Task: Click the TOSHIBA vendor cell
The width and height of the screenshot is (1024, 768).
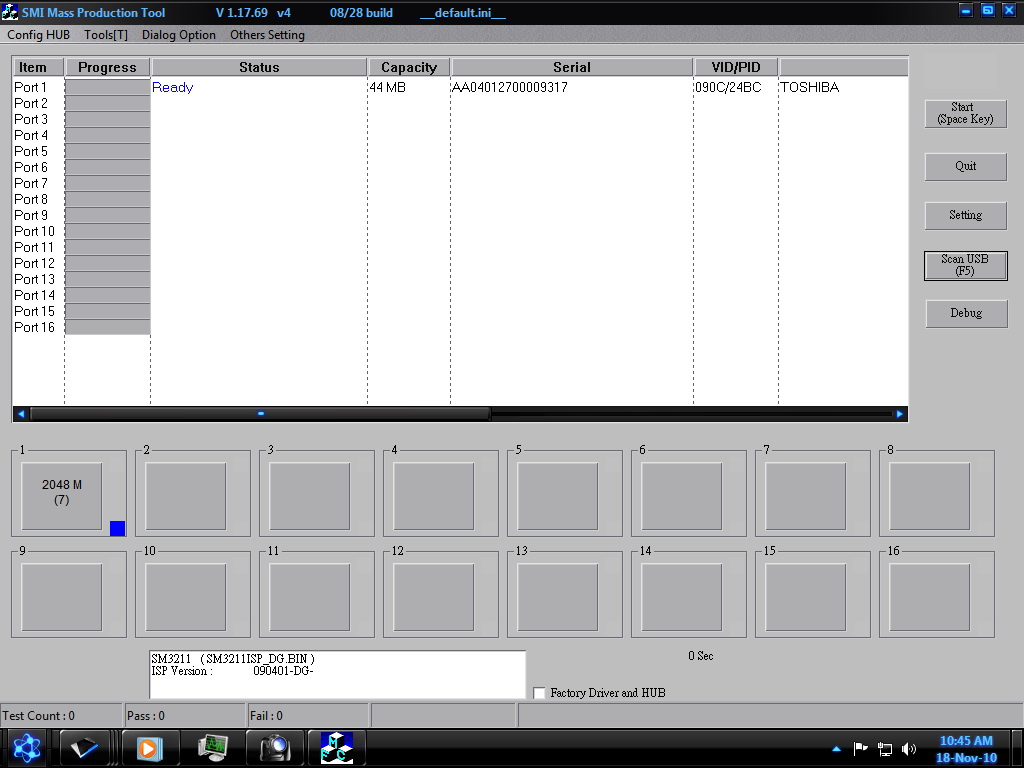Action: tap(809, 87)
